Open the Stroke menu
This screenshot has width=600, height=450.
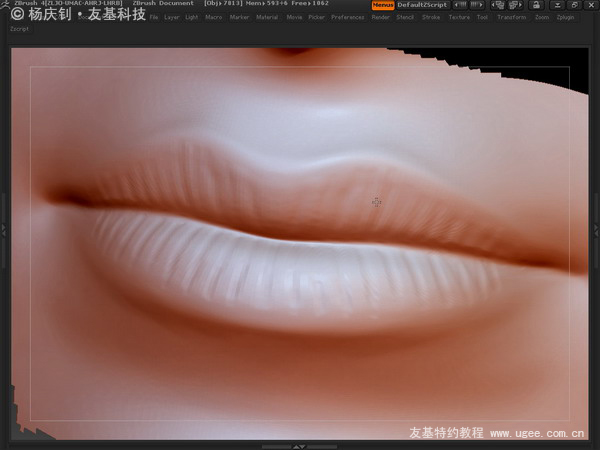point(431,17)
